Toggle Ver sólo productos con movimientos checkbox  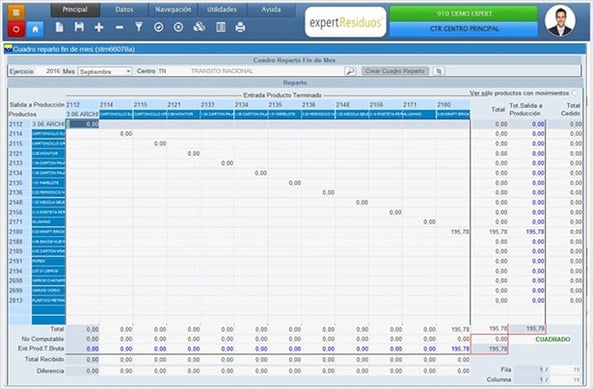pos(574,93)
